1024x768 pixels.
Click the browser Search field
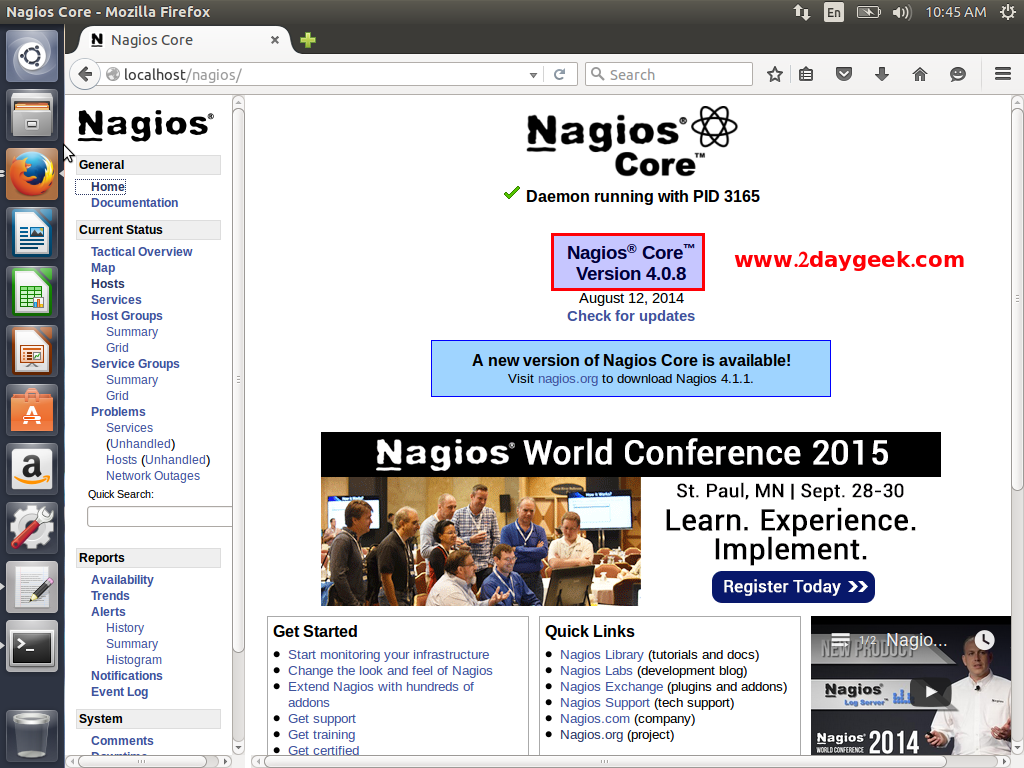[x=669, y=74]
